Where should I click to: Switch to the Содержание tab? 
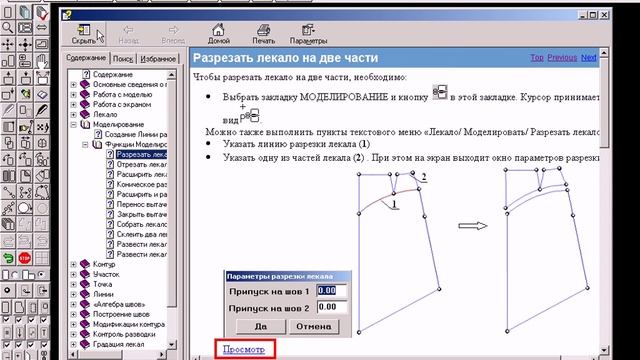(x=86, y=58)
